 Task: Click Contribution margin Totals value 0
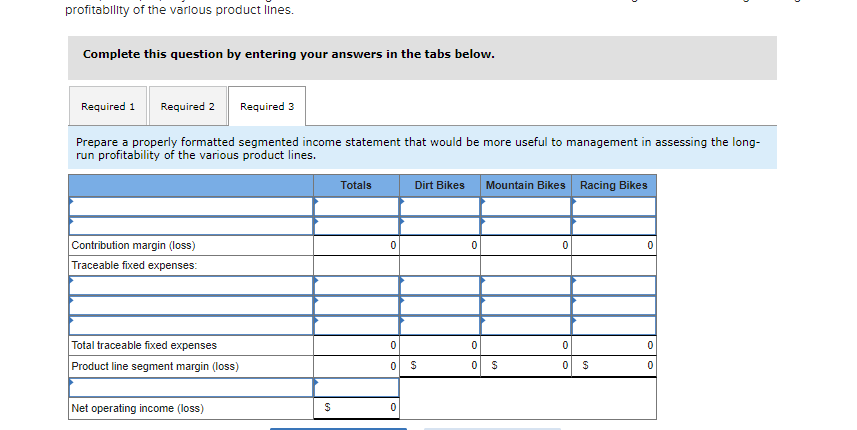pos(356,245)
